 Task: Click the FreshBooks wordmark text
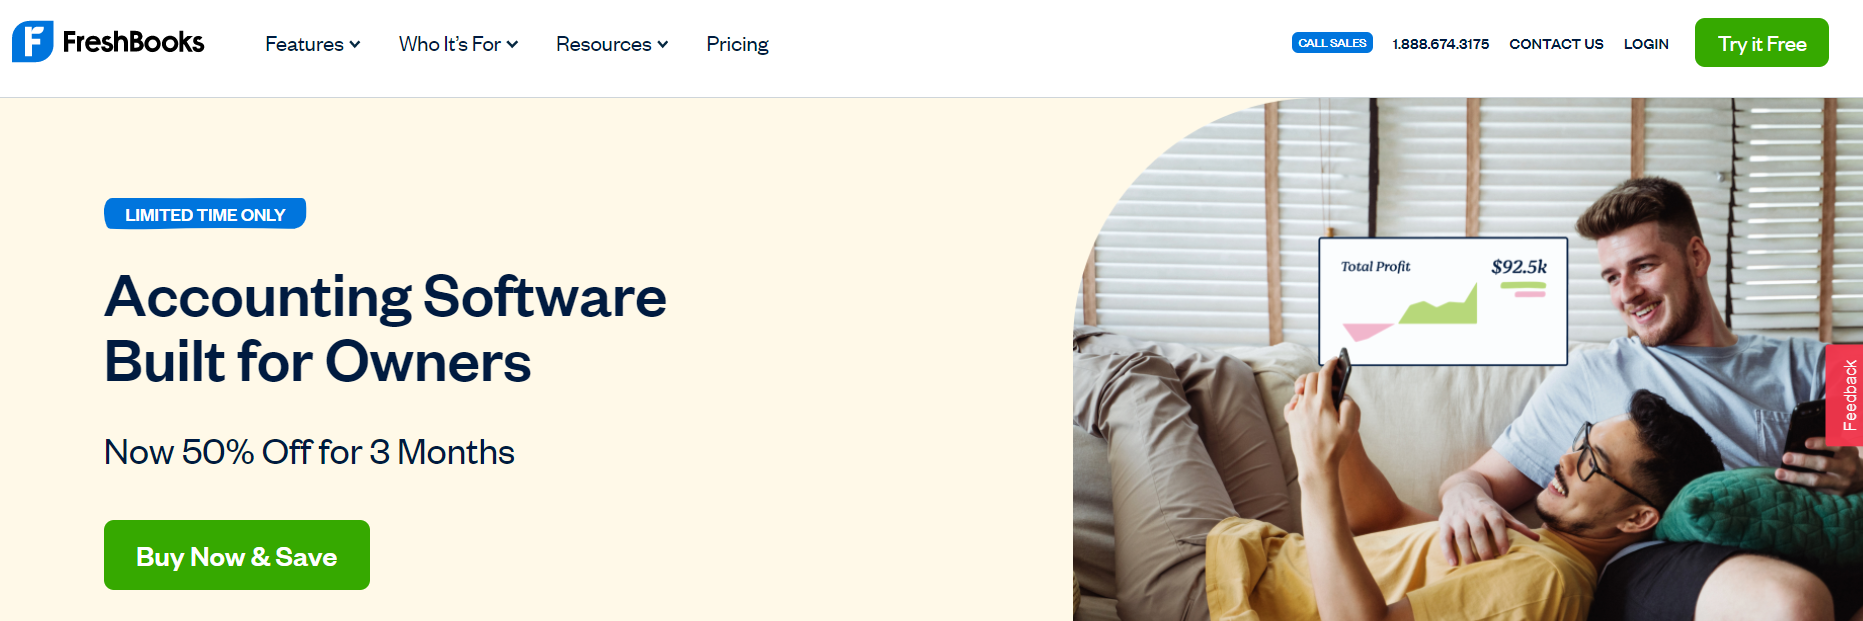(x=133, y=42)
